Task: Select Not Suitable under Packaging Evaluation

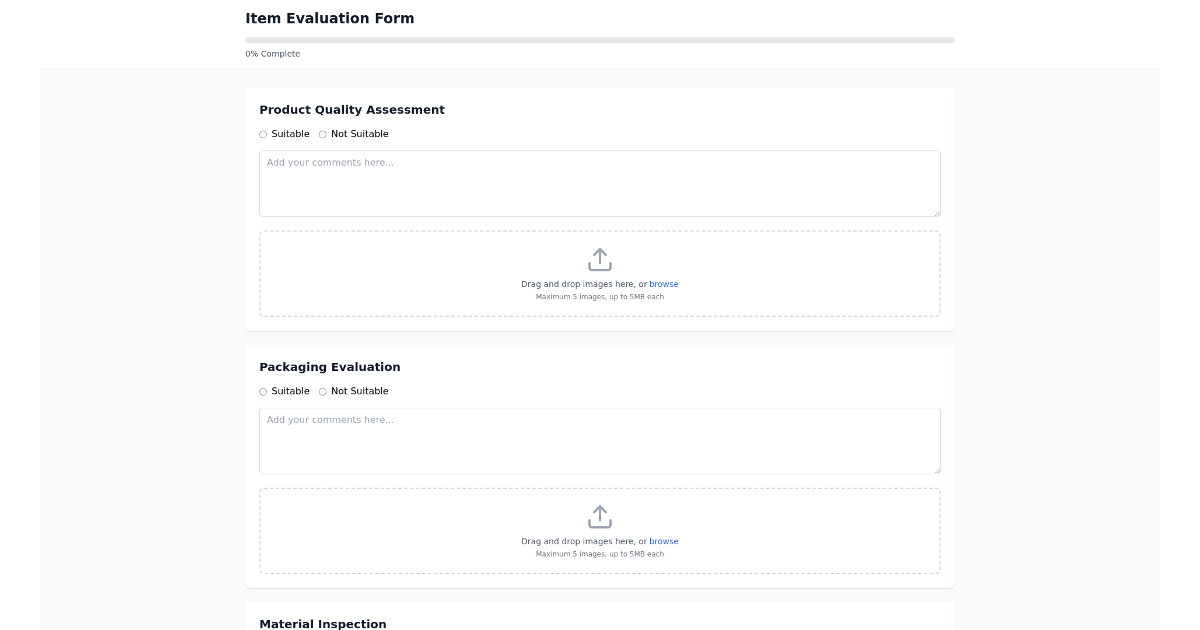Action: pos(322,391)
